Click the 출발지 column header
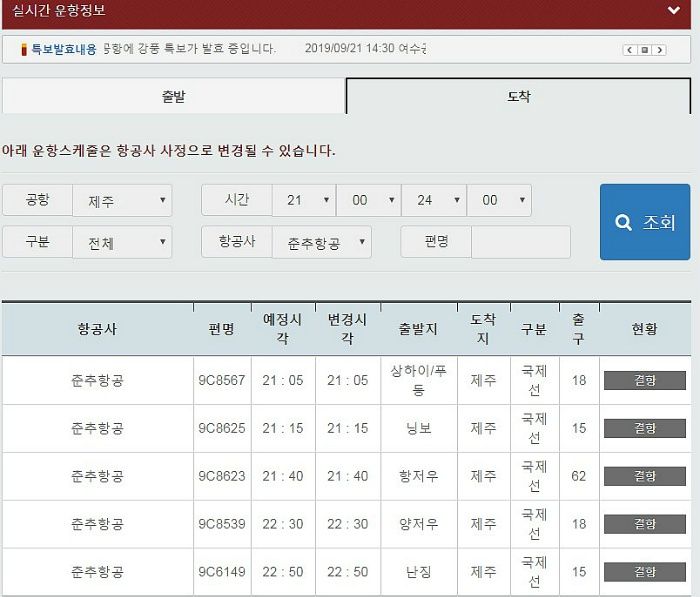Viewport: 700px width, 597px height. tap(418, 329)
